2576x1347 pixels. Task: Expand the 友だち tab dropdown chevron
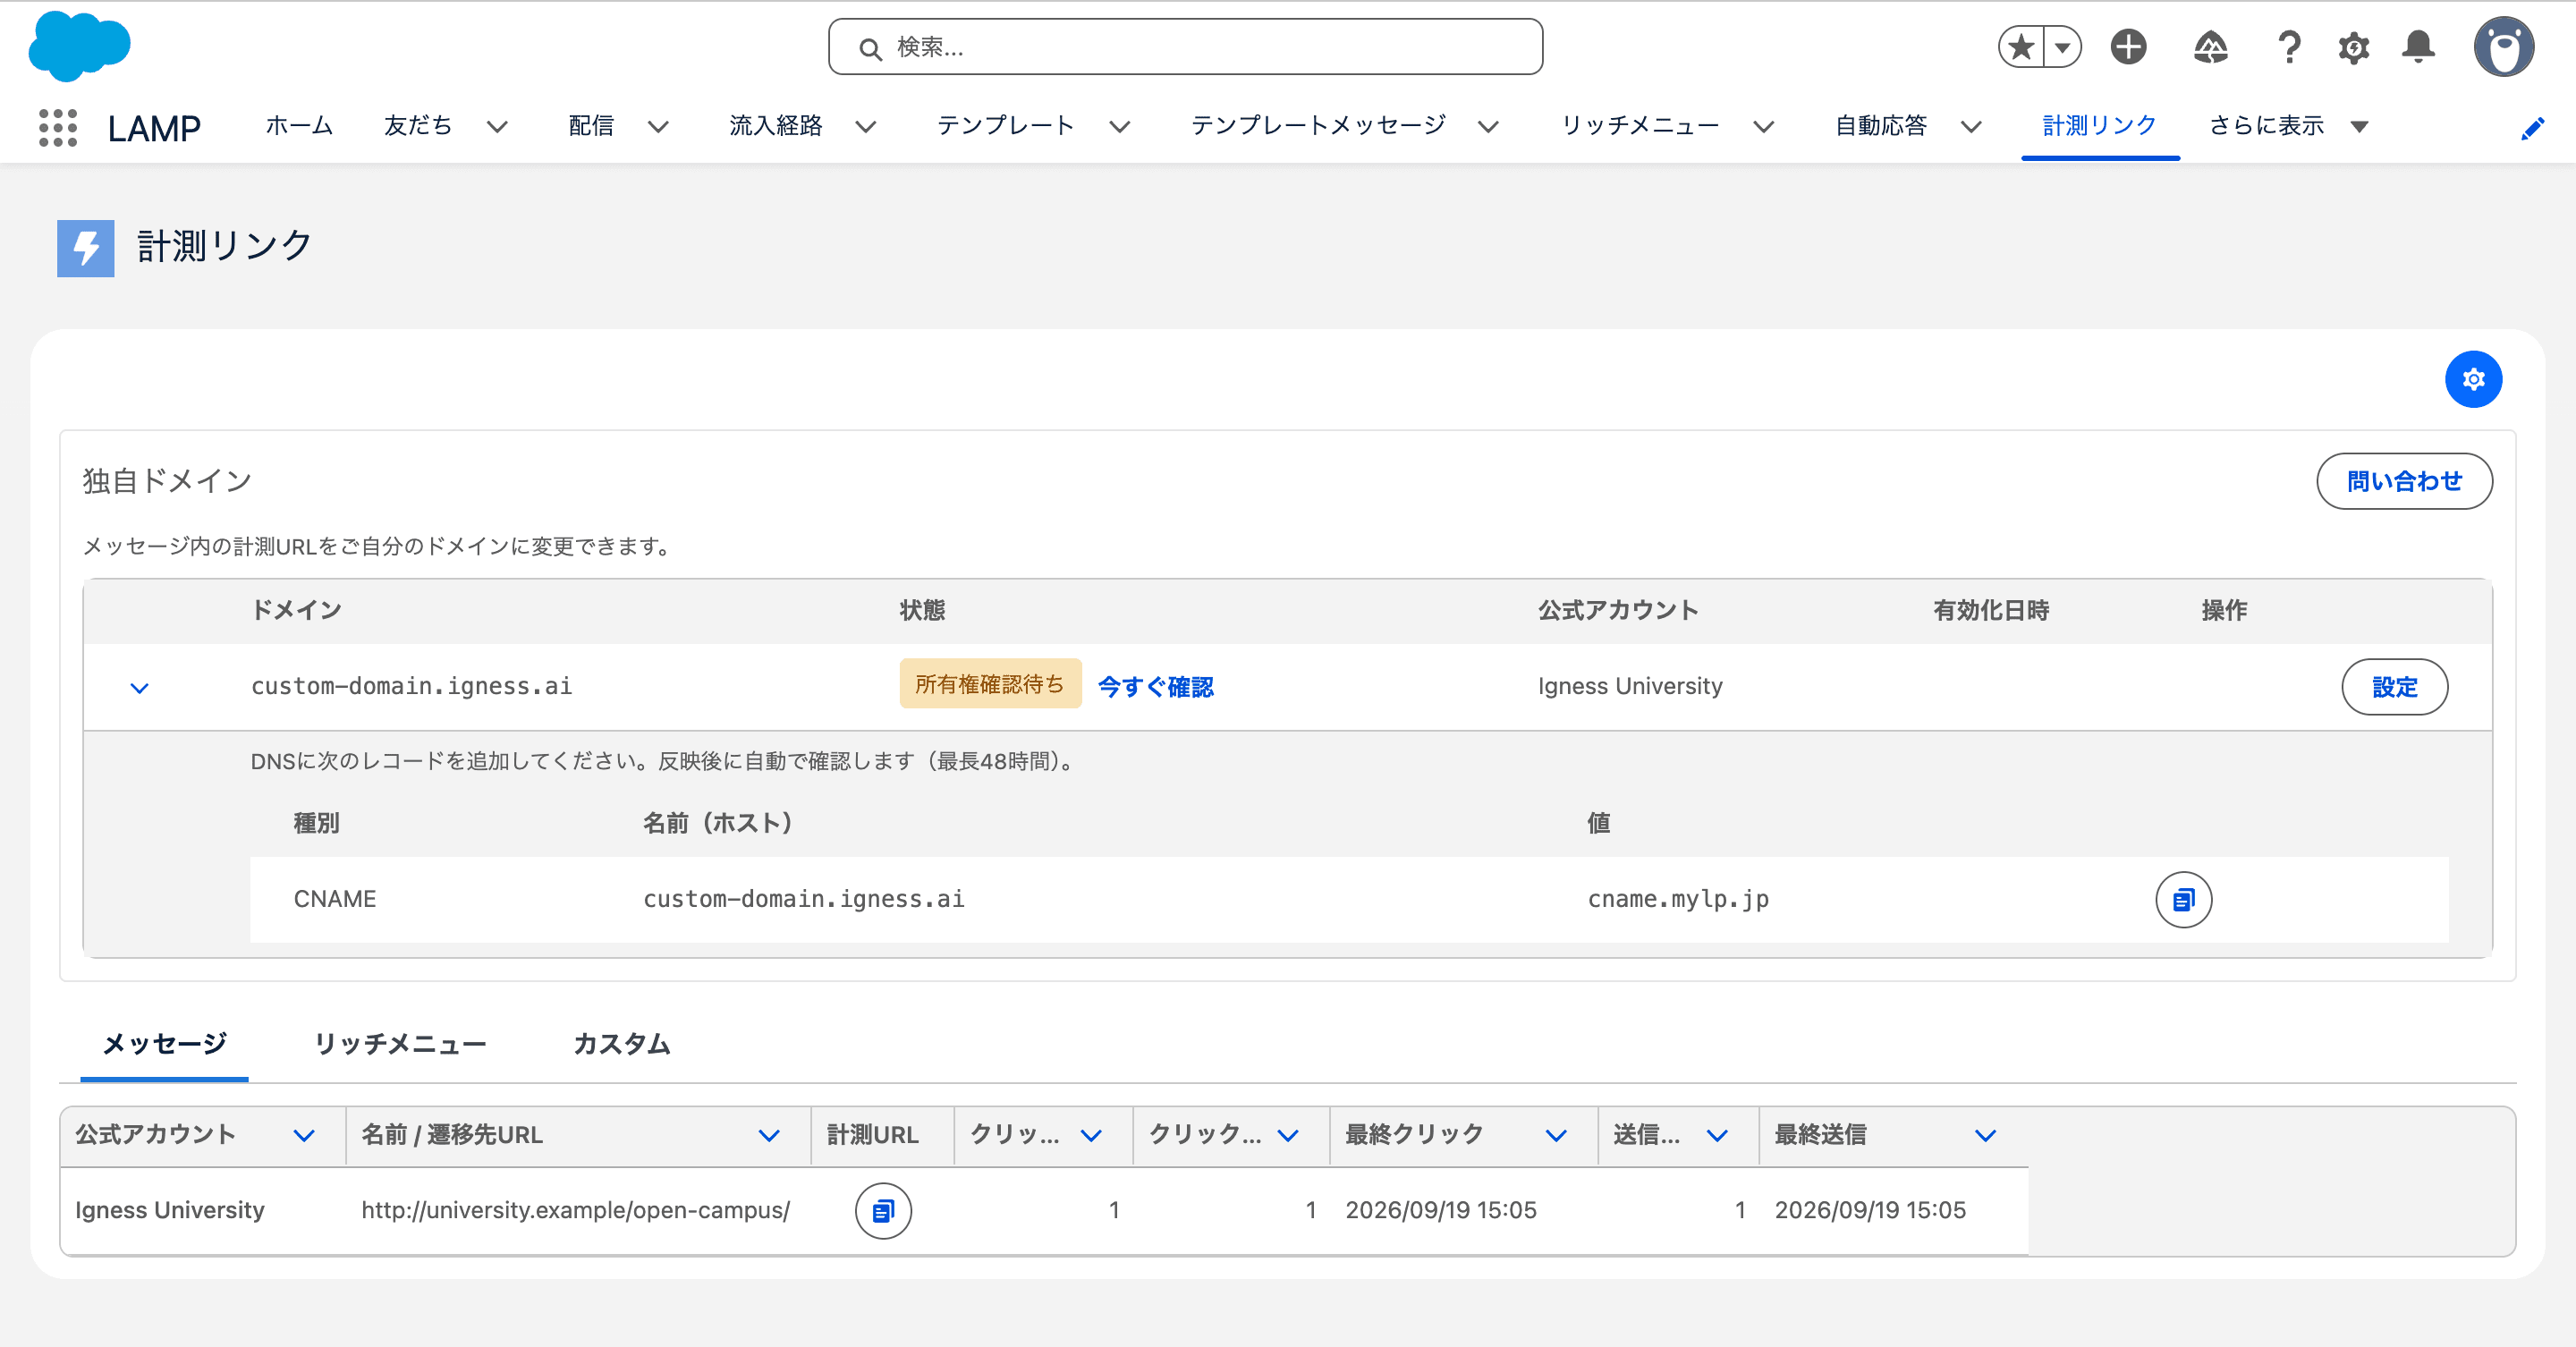point(497,127)
